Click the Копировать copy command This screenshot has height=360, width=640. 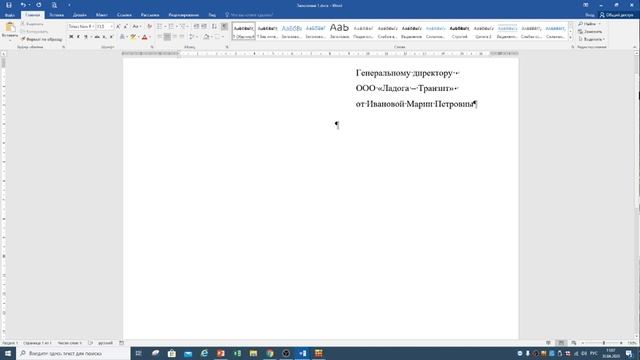tap(34, 31)
